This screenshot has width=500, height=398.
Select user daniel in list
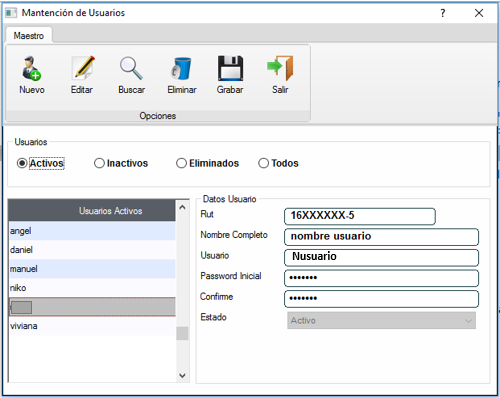click(x=92, y=250)
